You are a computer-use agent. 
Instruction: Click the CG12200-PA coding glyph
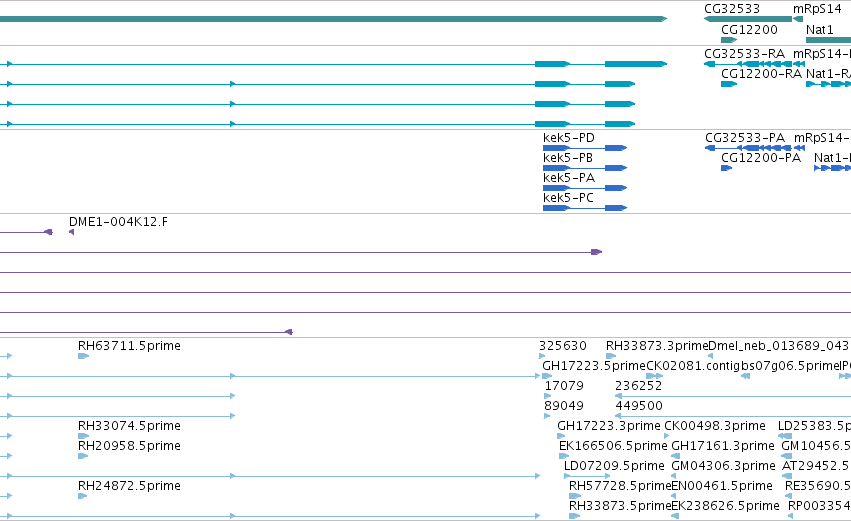727,168
